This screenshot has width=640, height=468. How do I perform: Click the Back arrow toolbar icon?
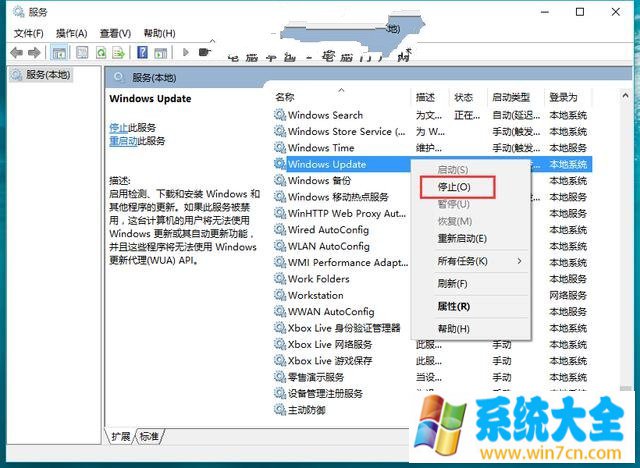(x=17, y=52)
